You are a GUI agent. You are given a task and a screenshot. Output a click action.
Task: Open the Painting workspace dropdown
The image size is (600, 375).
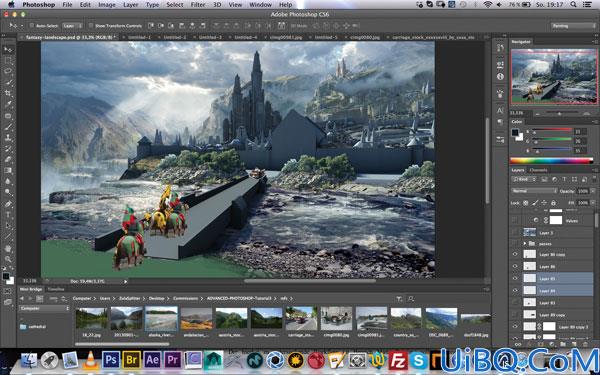tap(573, 26)
